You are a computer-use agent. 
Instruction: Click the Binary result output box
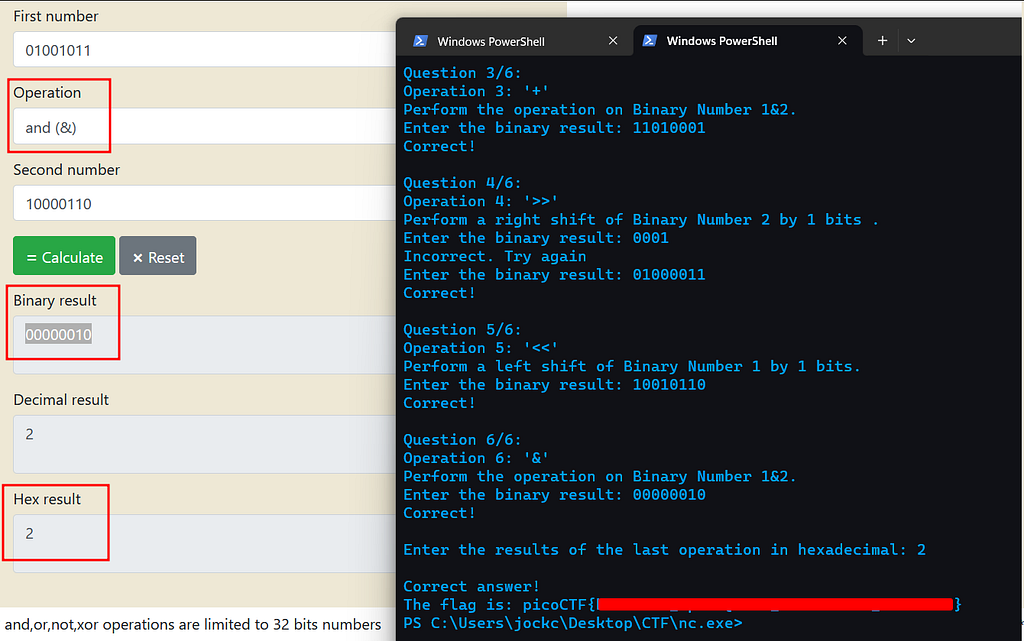click(204, 345)
